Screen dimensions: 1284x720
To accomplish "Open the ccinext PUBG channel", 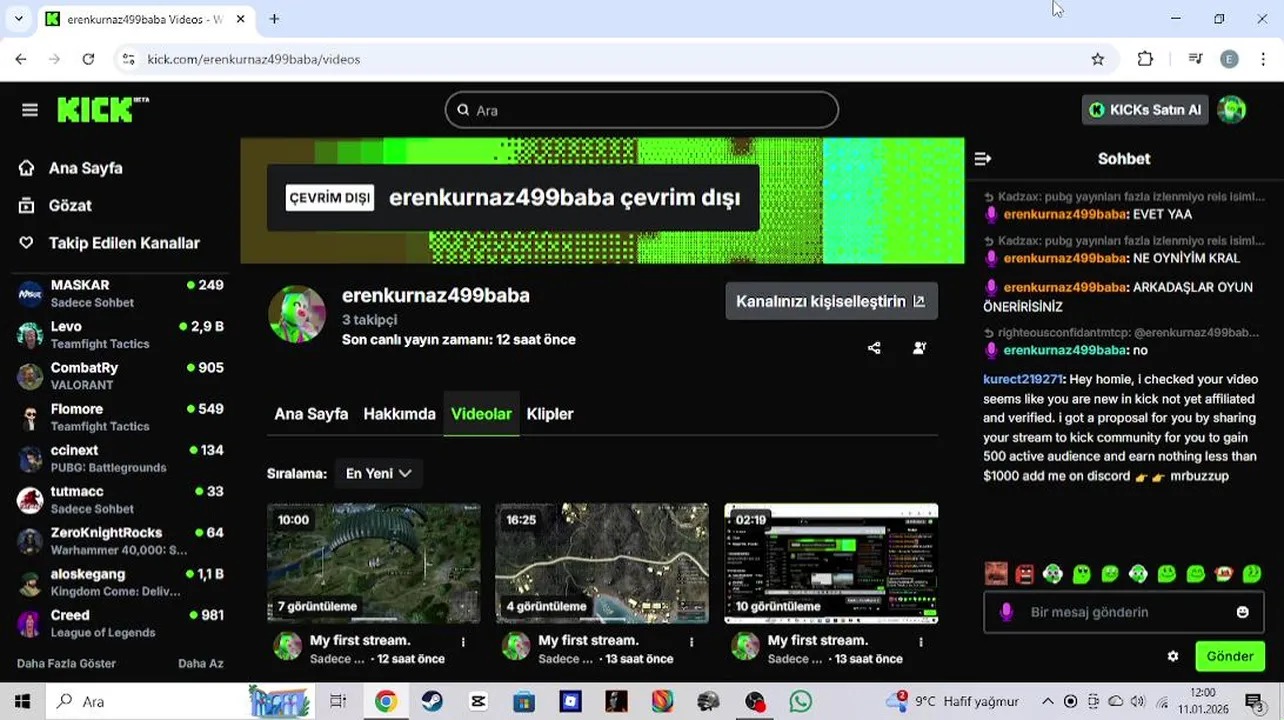I will click(x=120, y=459).
